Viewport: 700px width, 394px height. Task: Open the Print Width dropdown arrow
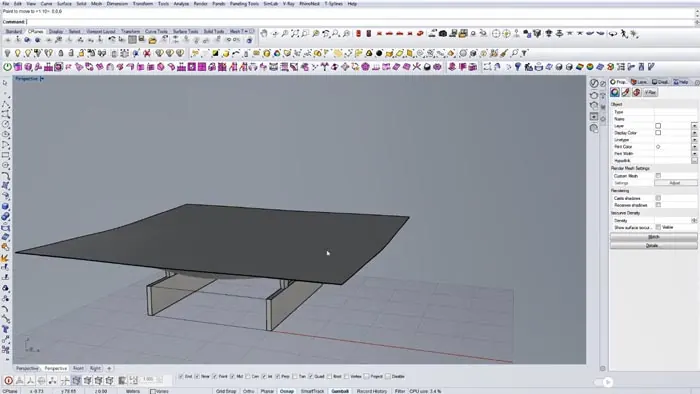coord(694,153)
